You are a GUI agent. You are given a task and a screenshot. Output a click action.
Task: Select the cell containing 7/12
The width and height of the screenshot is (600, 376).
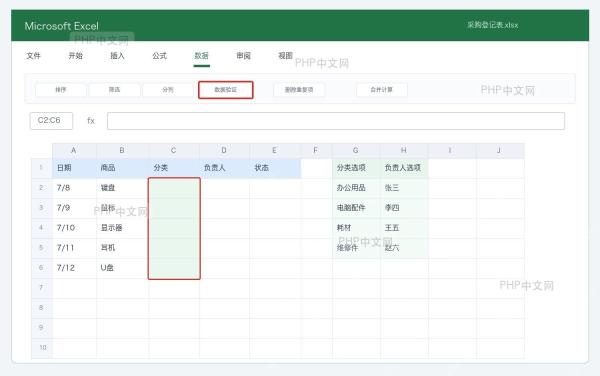tap(74, 268)
